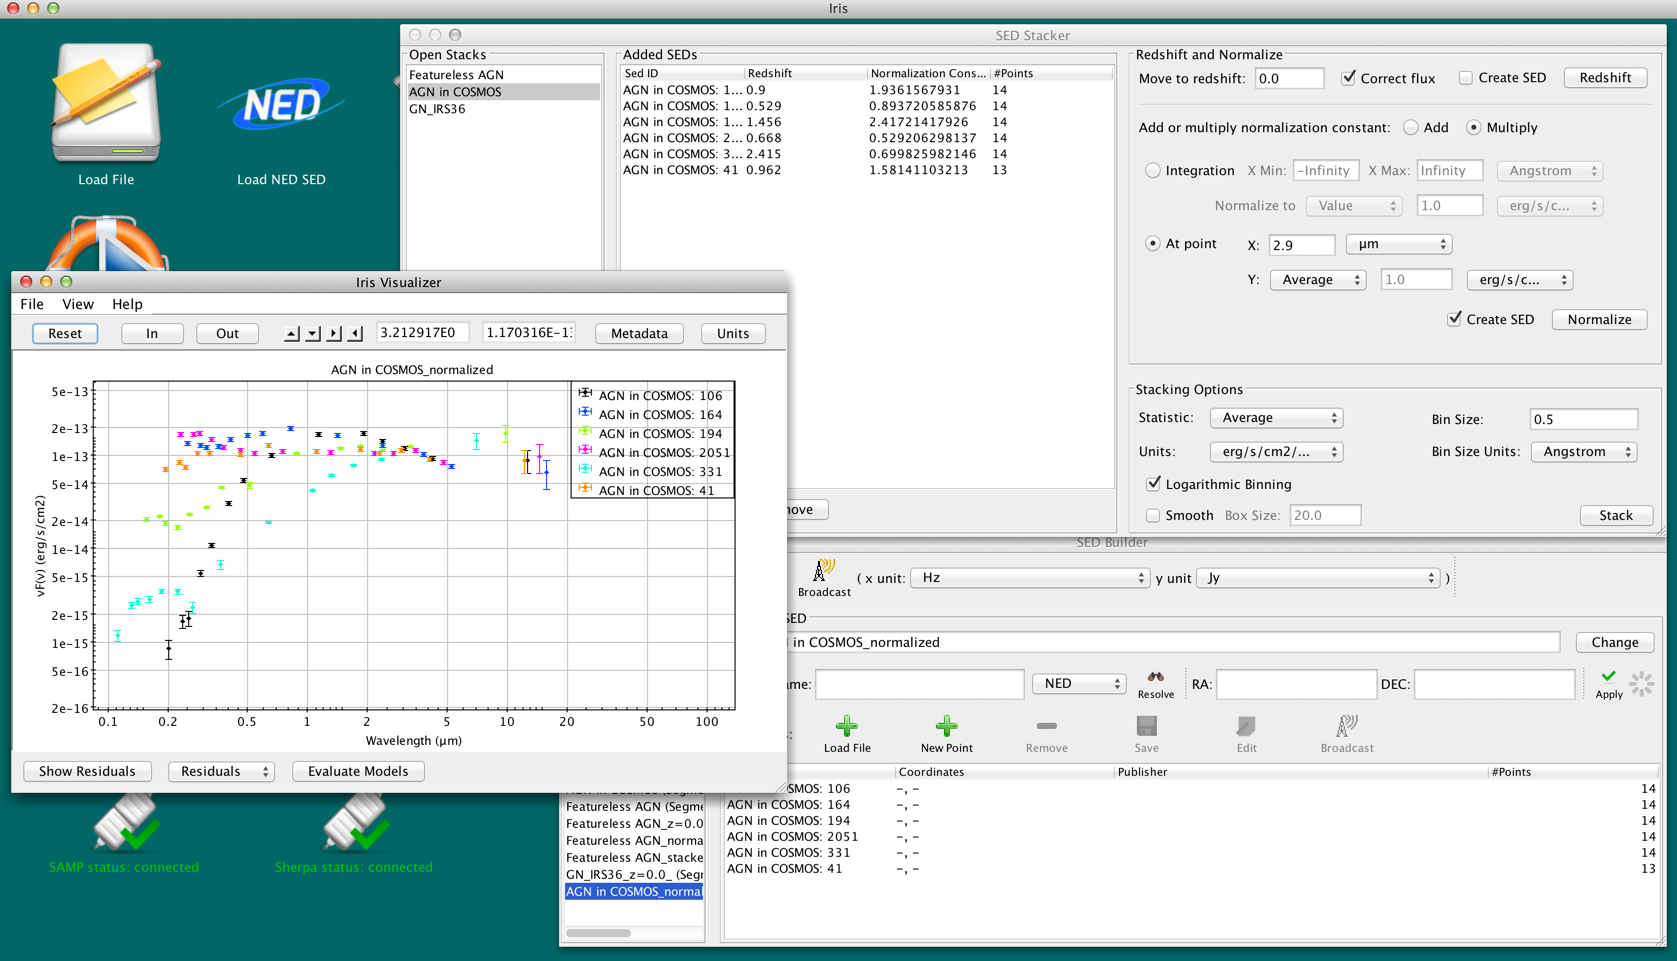Select the Add radio button

[x=1410, y=127]
